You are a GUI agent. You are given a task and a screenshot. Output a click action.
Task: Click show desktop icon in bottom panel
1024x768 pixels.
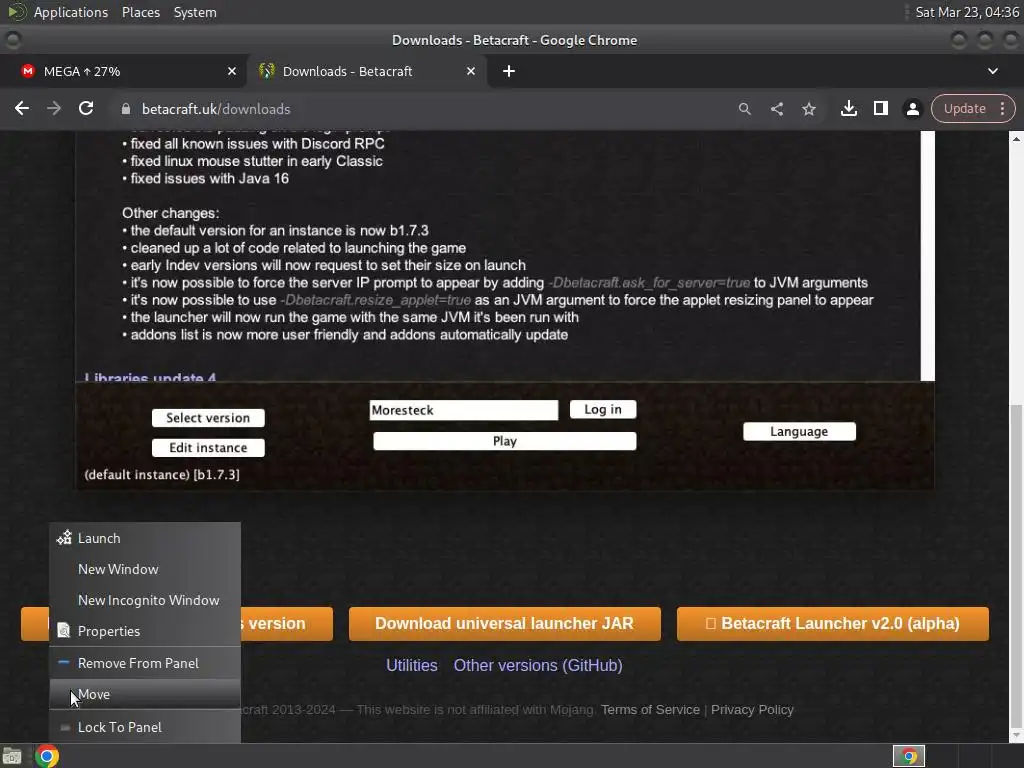point(12,756)
